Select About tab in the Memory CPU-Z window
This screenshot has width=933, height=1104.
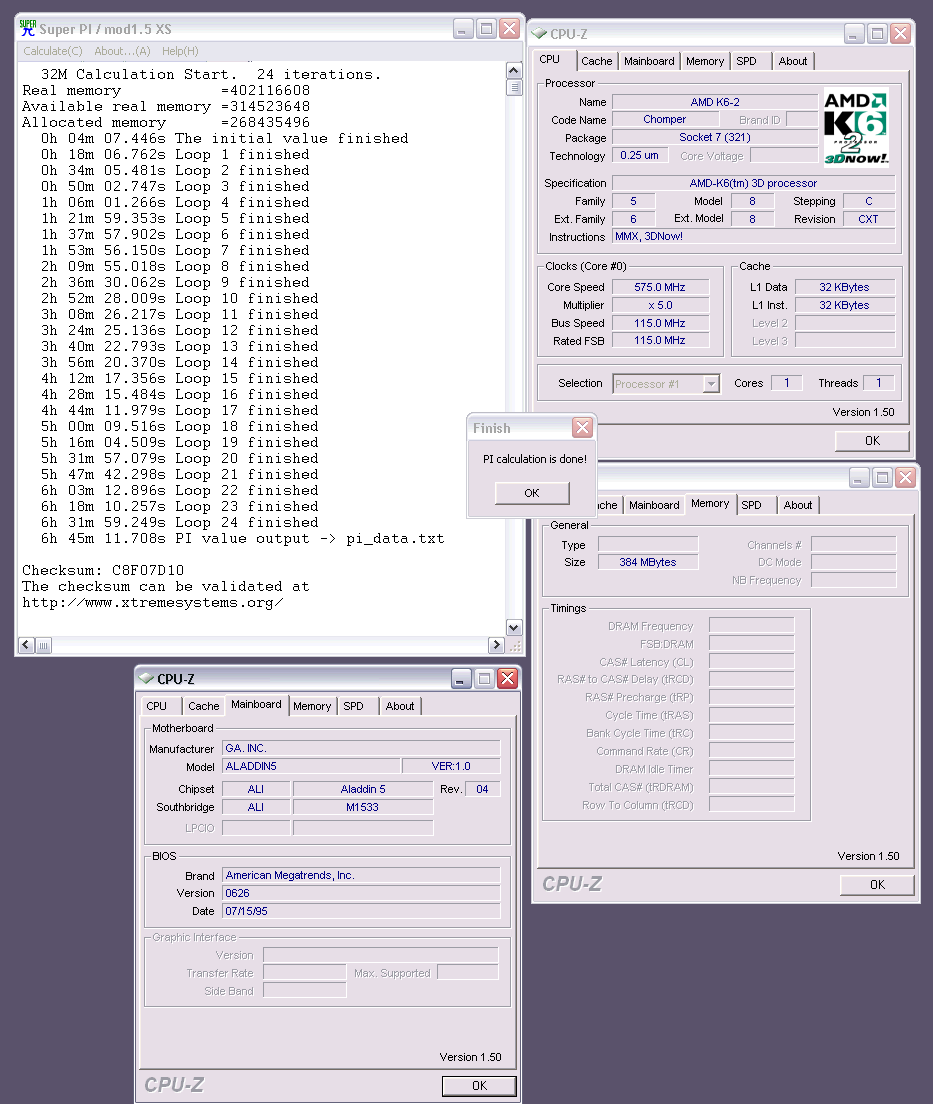pos(798,506)
